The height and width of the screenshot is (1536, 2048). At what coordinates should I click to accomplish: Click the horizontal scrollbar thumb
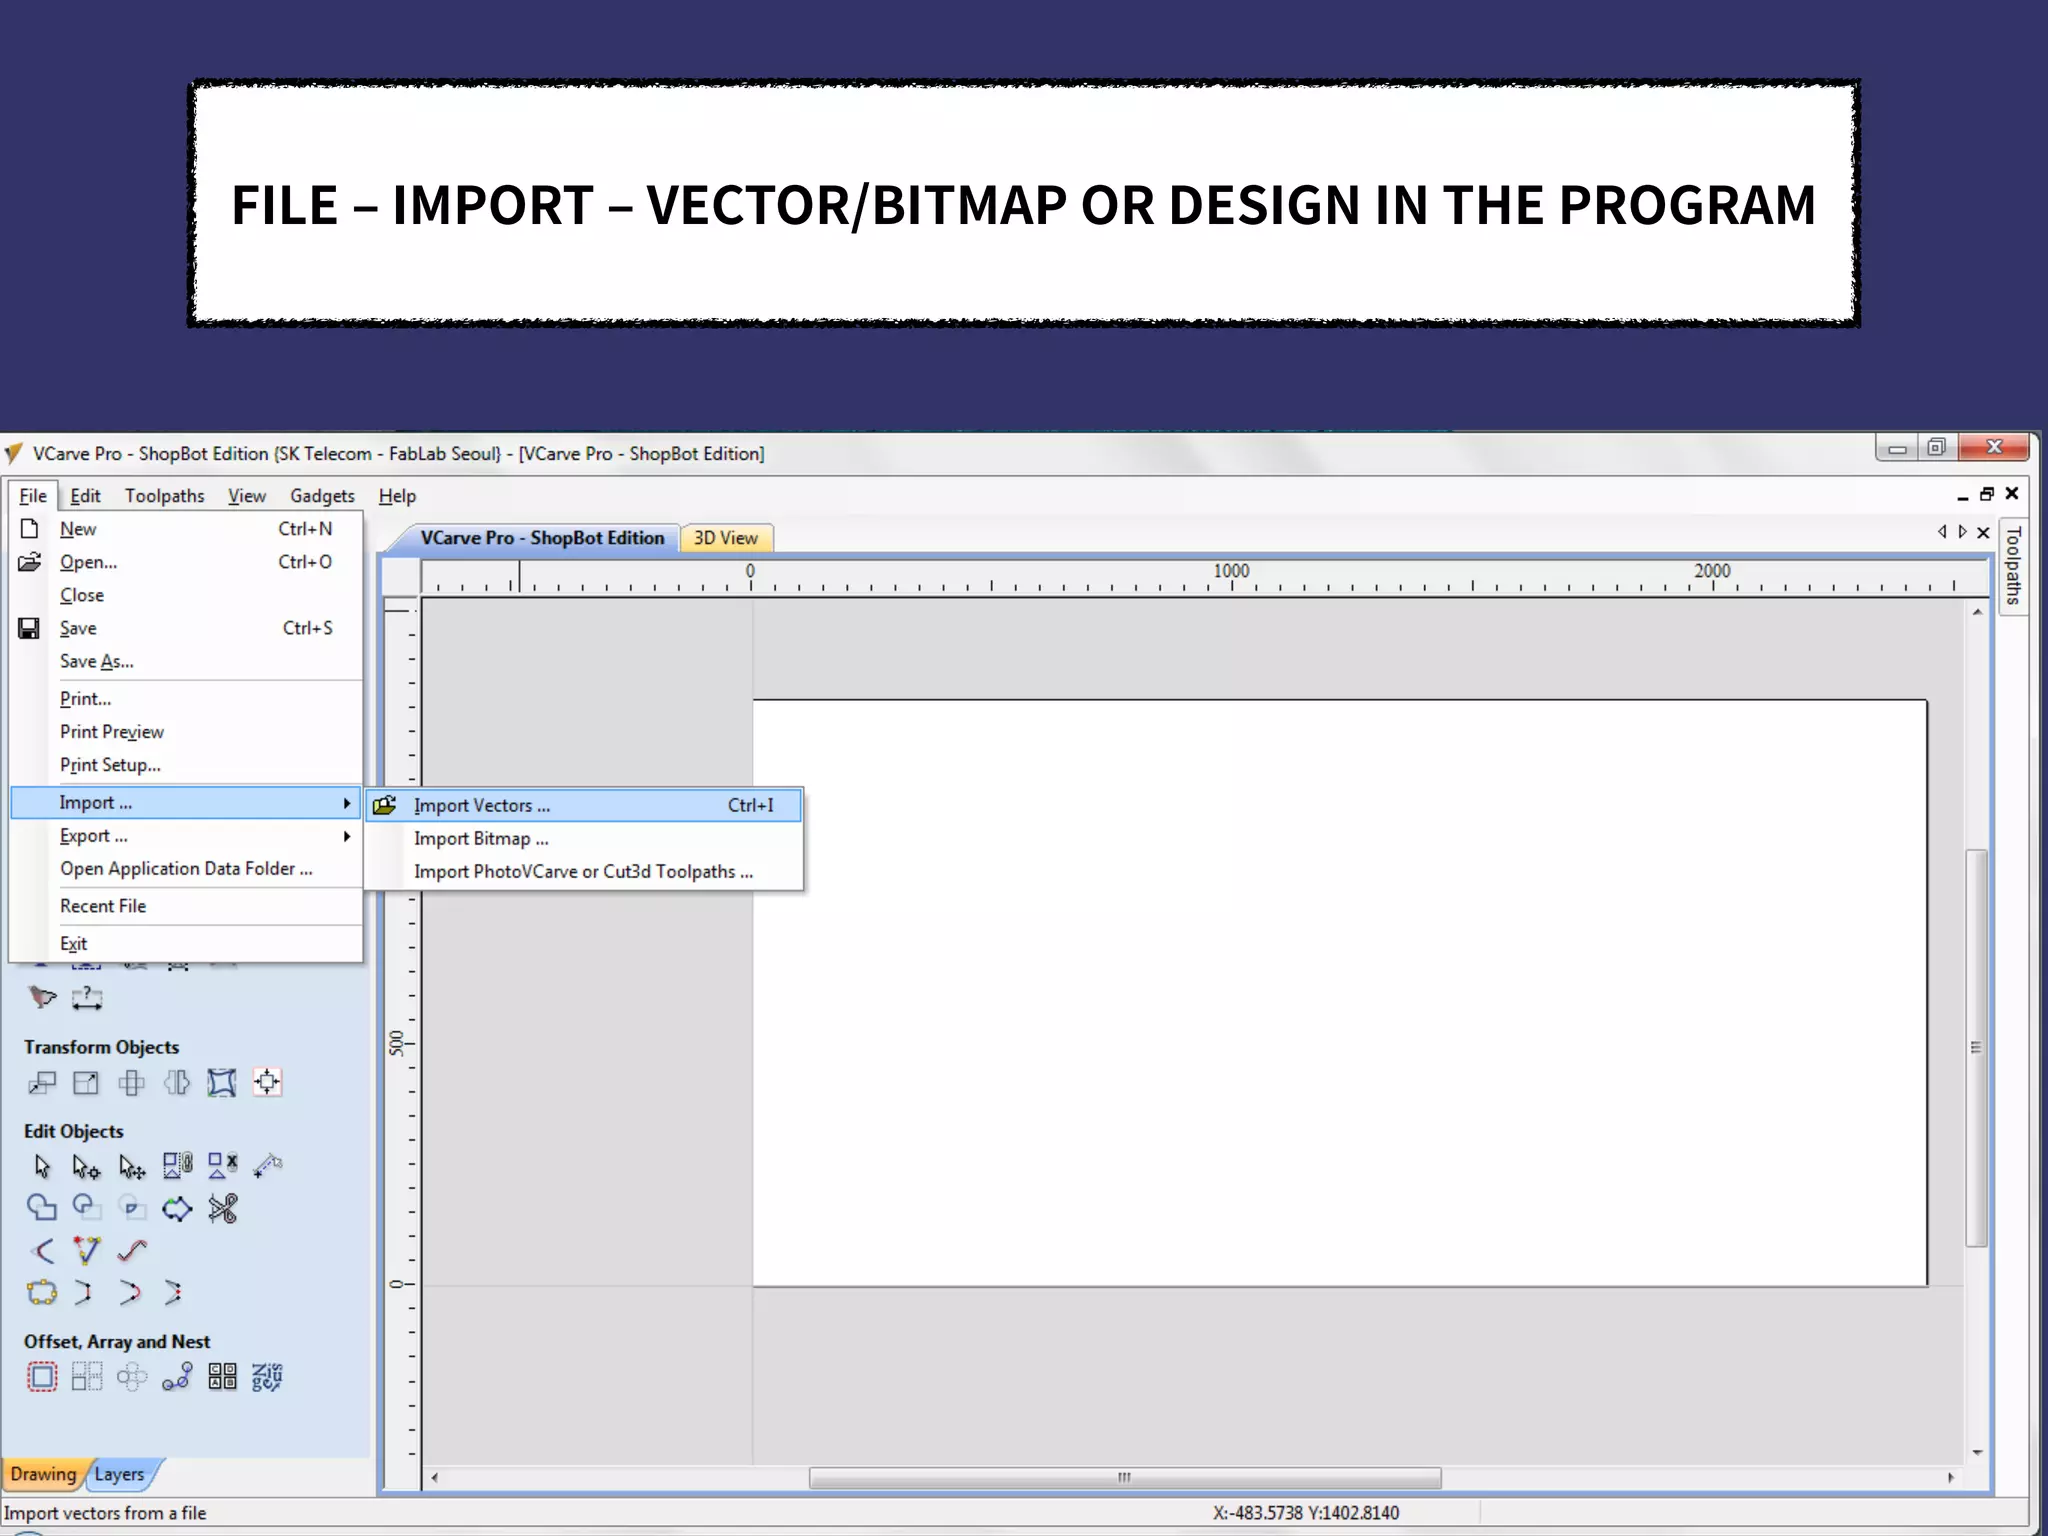click(x=1124, y=1477)
